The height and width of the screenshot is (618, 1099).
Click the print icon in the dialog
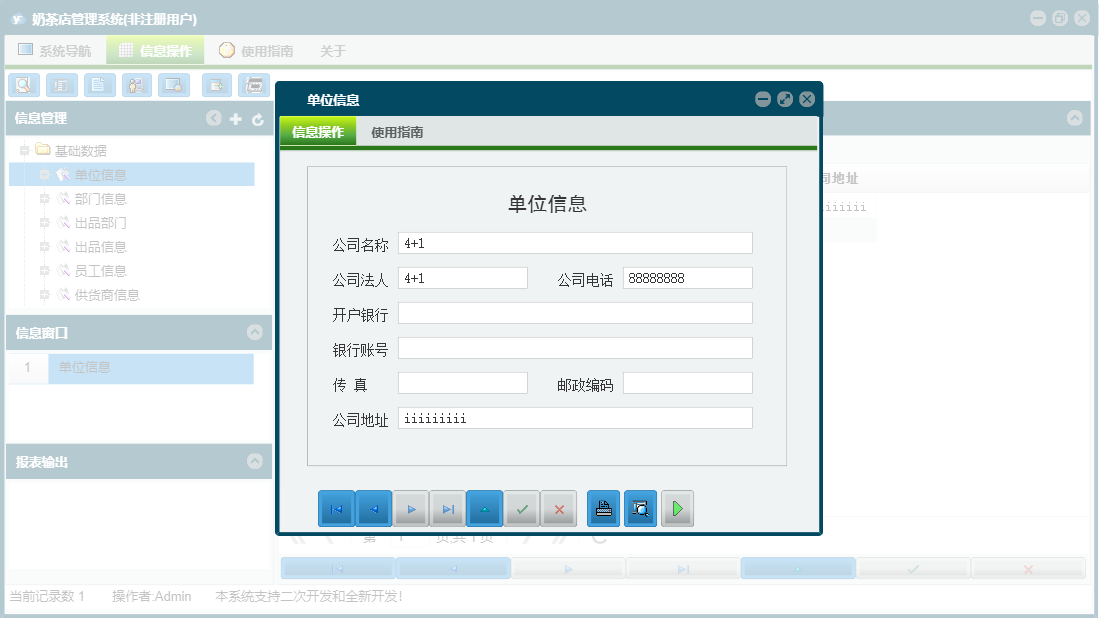pyautogui.click(x=603, y=508)
